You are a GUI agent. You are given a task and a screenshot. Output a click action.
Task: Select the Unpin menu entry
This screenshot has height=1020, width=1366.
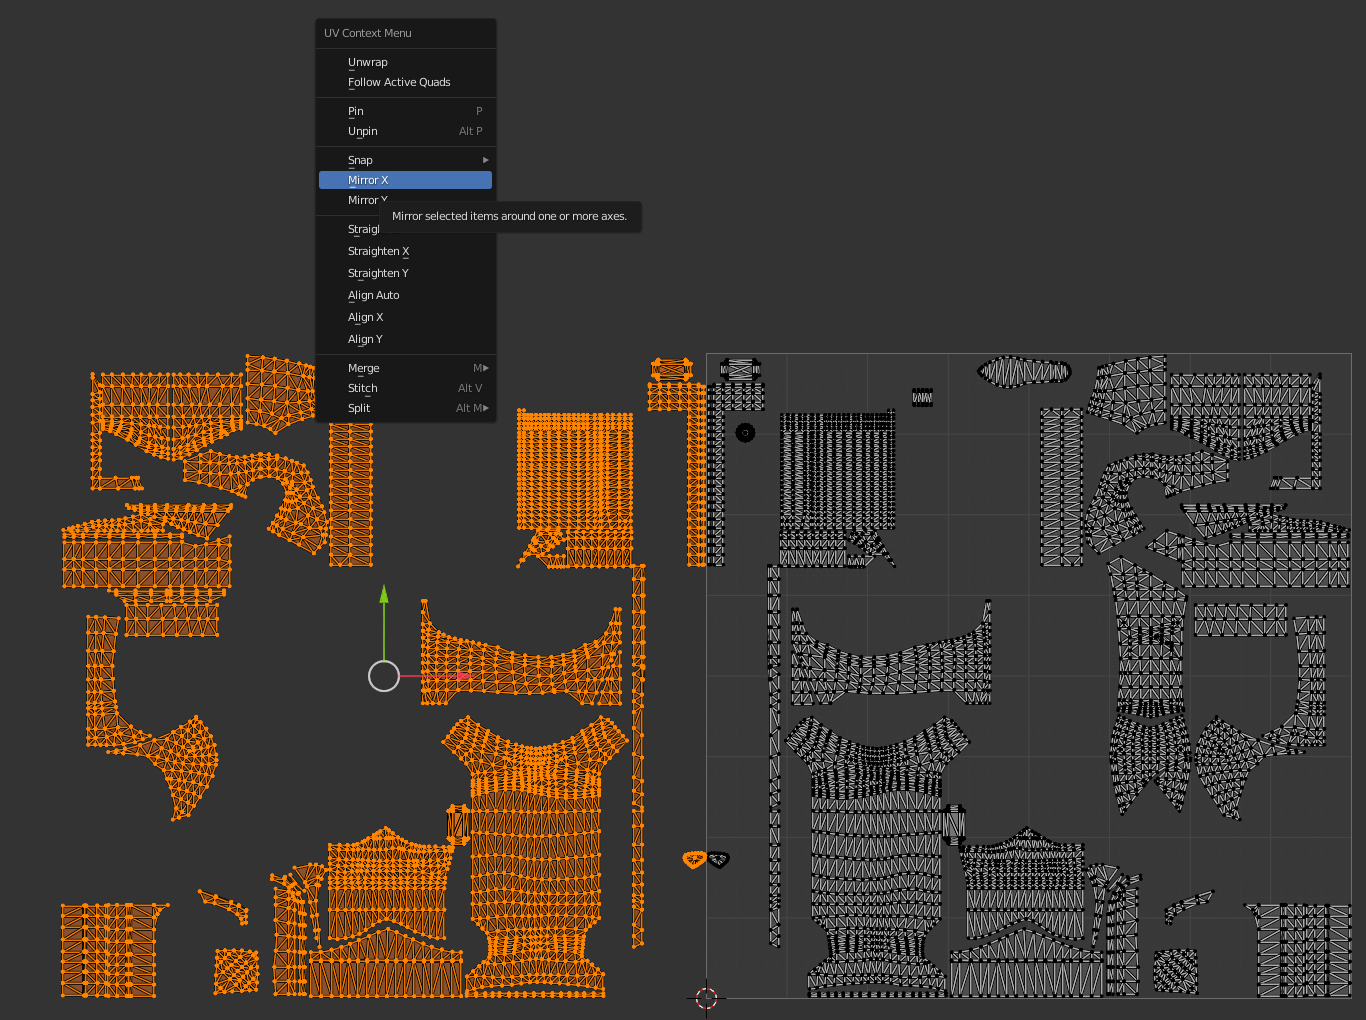point(405,131)
